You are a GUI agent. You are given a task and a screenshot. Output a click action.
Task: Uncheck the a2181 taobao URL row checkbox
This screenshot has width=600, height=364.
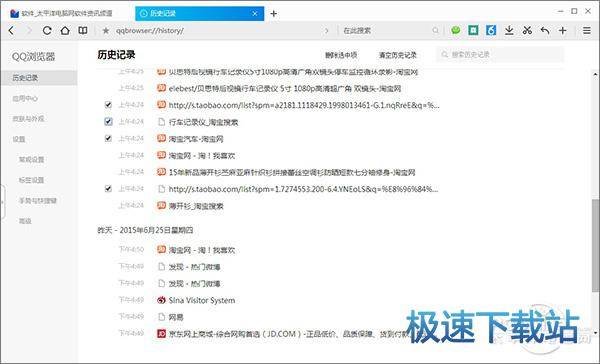108,105
